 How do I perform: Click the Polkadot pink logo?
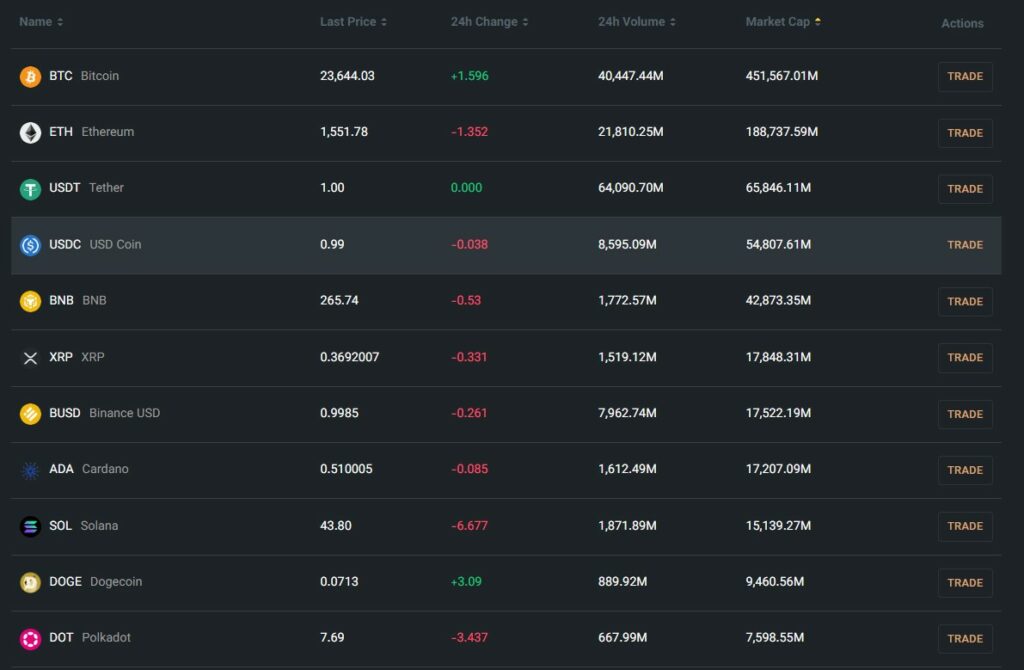pyautogui.click(x=30, y=639)
